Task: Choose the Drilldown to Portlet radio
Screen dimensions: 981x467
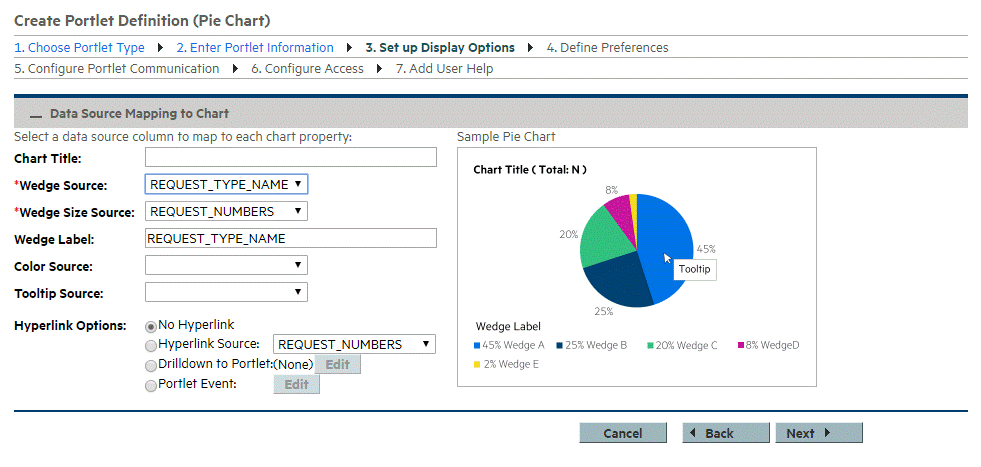Action: [x=151, y=365]
